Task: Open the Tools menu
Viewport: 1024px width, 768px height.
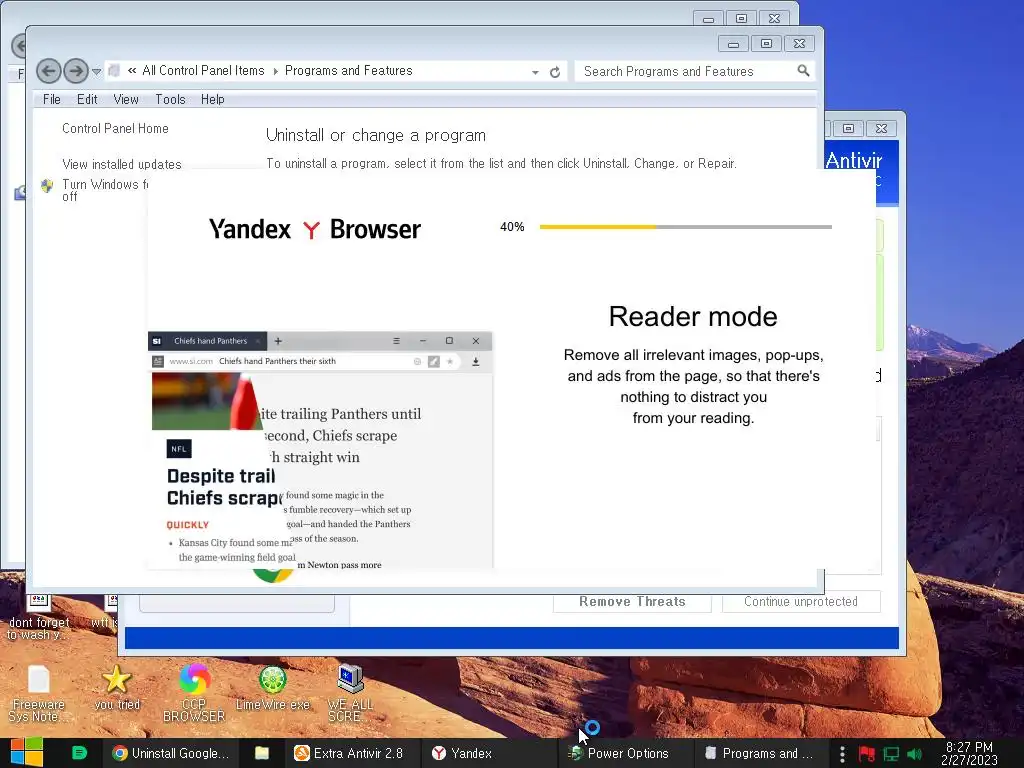Action: (170, 99)
